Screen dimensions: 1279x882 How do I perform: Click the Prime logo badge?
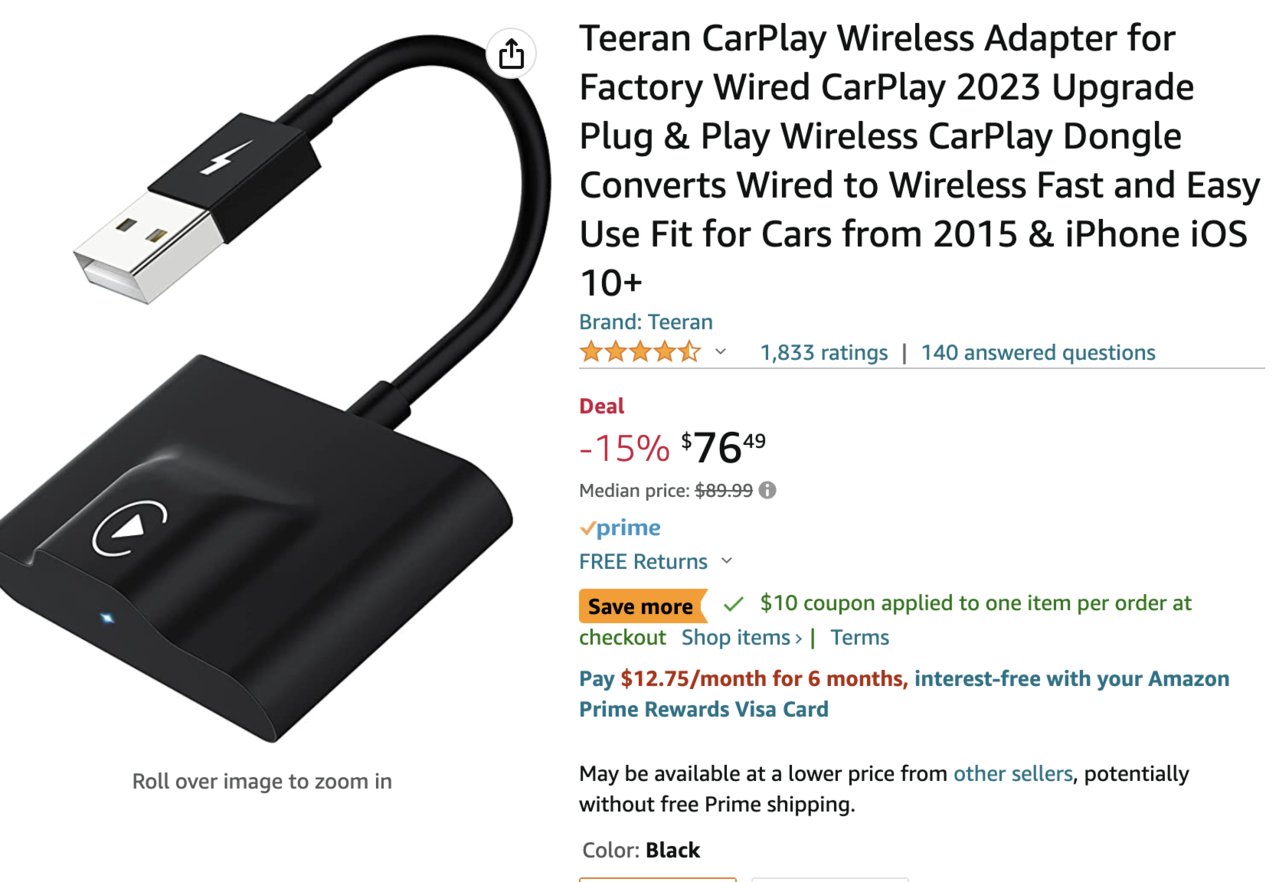click(620, 528)
